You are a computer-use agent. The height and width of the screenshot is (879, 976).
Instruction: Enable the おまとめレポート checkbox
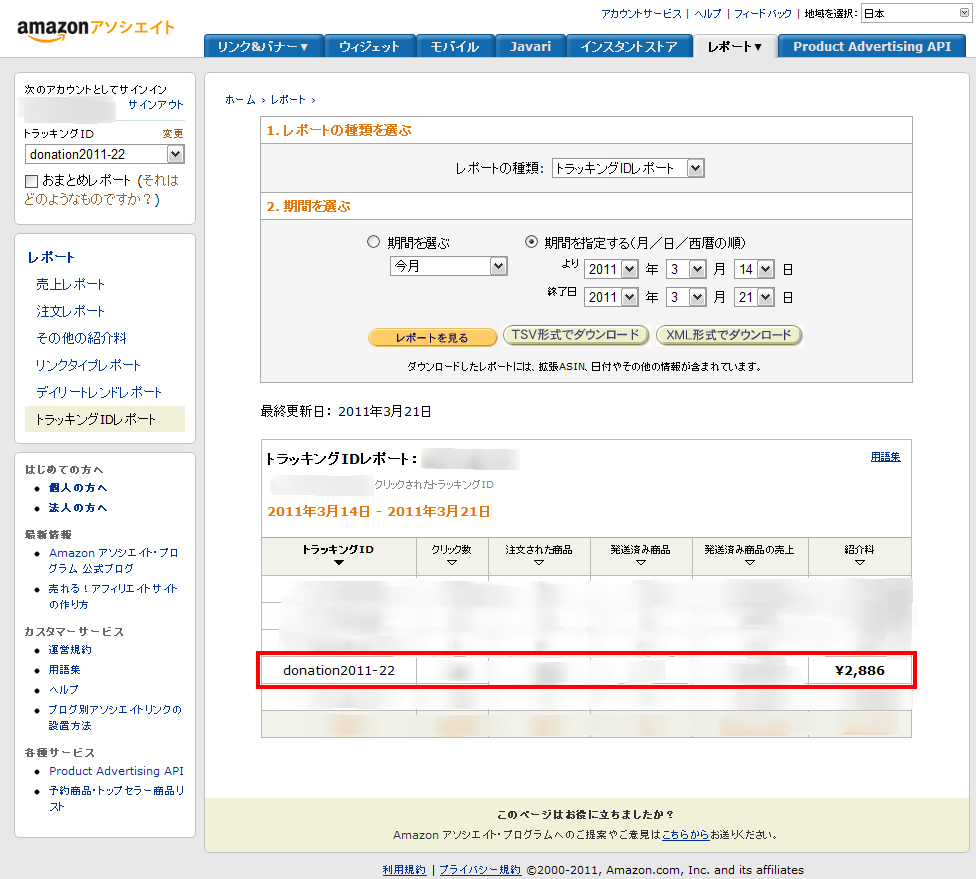coord(31,181)
